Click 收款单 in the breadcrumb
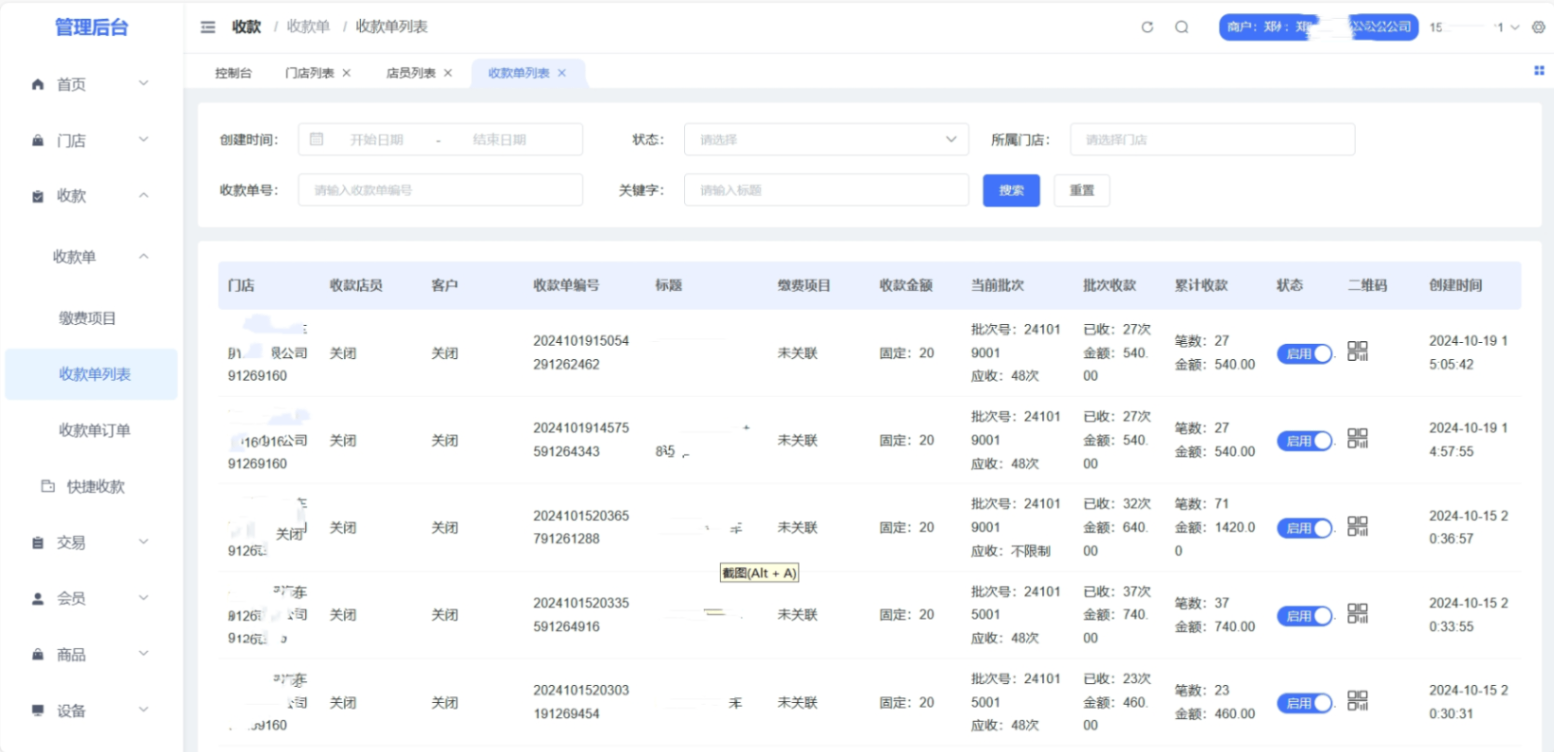The width and height of the screenshot is (1554, 752). (x=308, y=27)
